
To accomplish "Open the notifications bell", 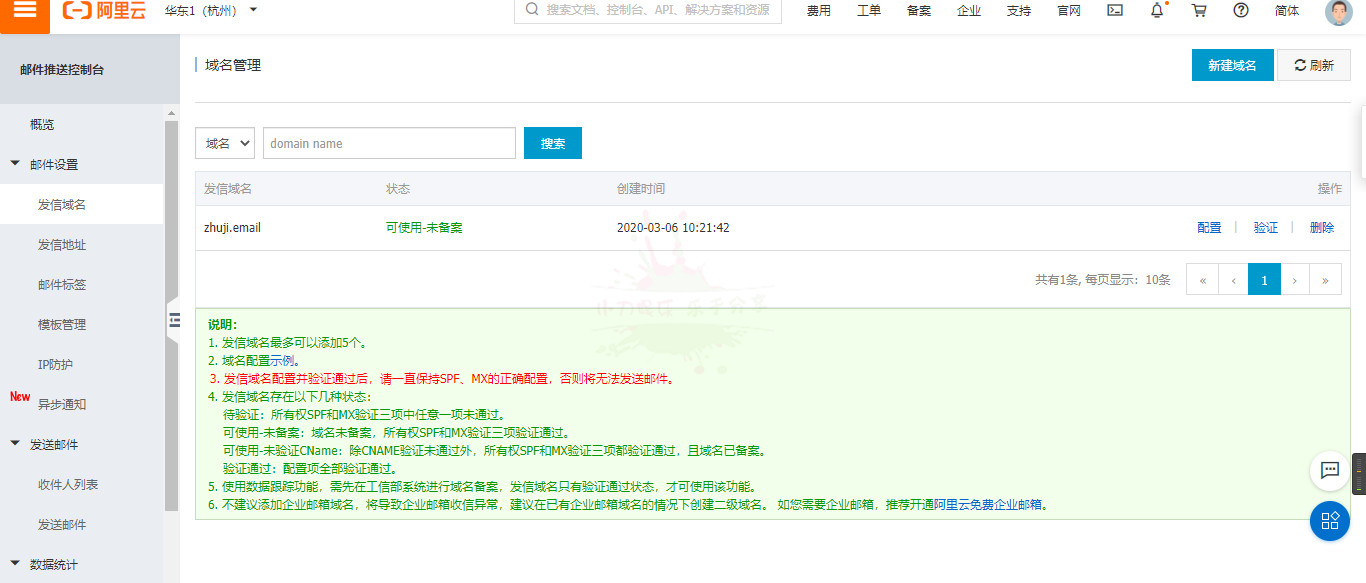I will (x=1157, y=10).
